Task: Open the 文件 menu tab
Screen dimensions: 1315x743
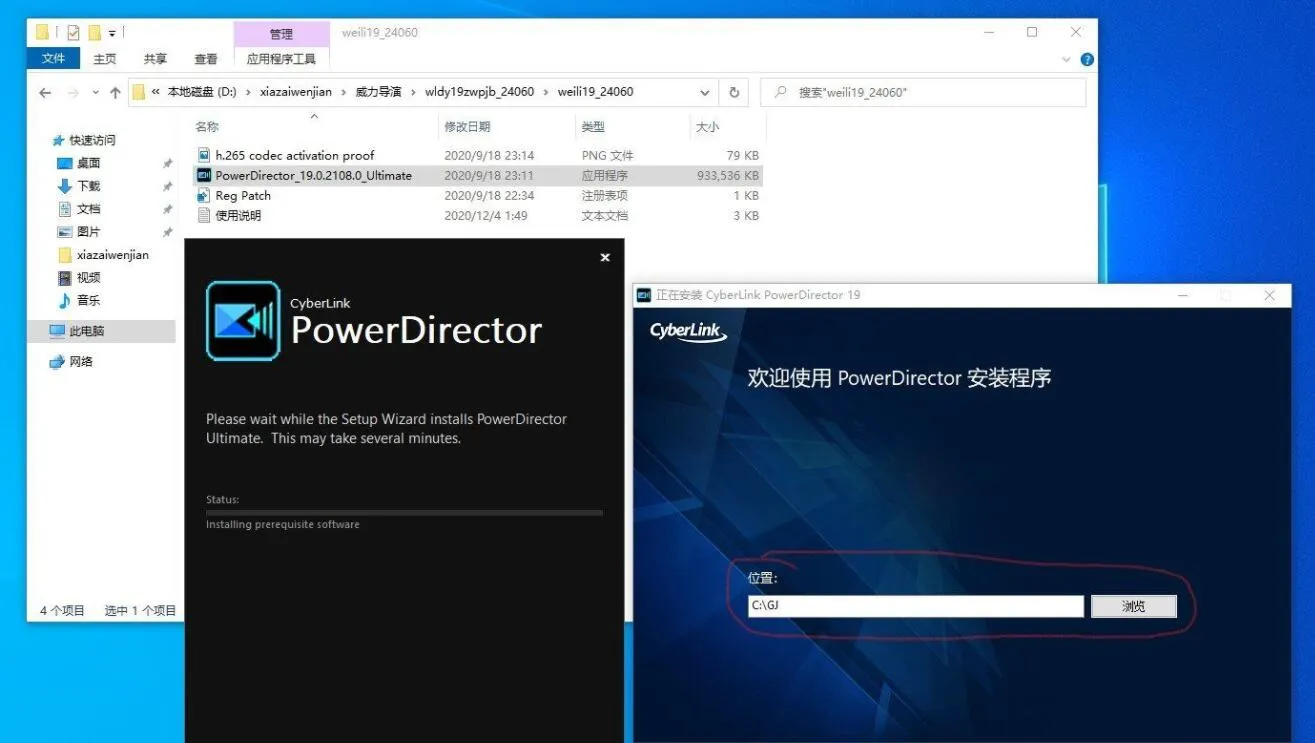Action: click(54, 59)
